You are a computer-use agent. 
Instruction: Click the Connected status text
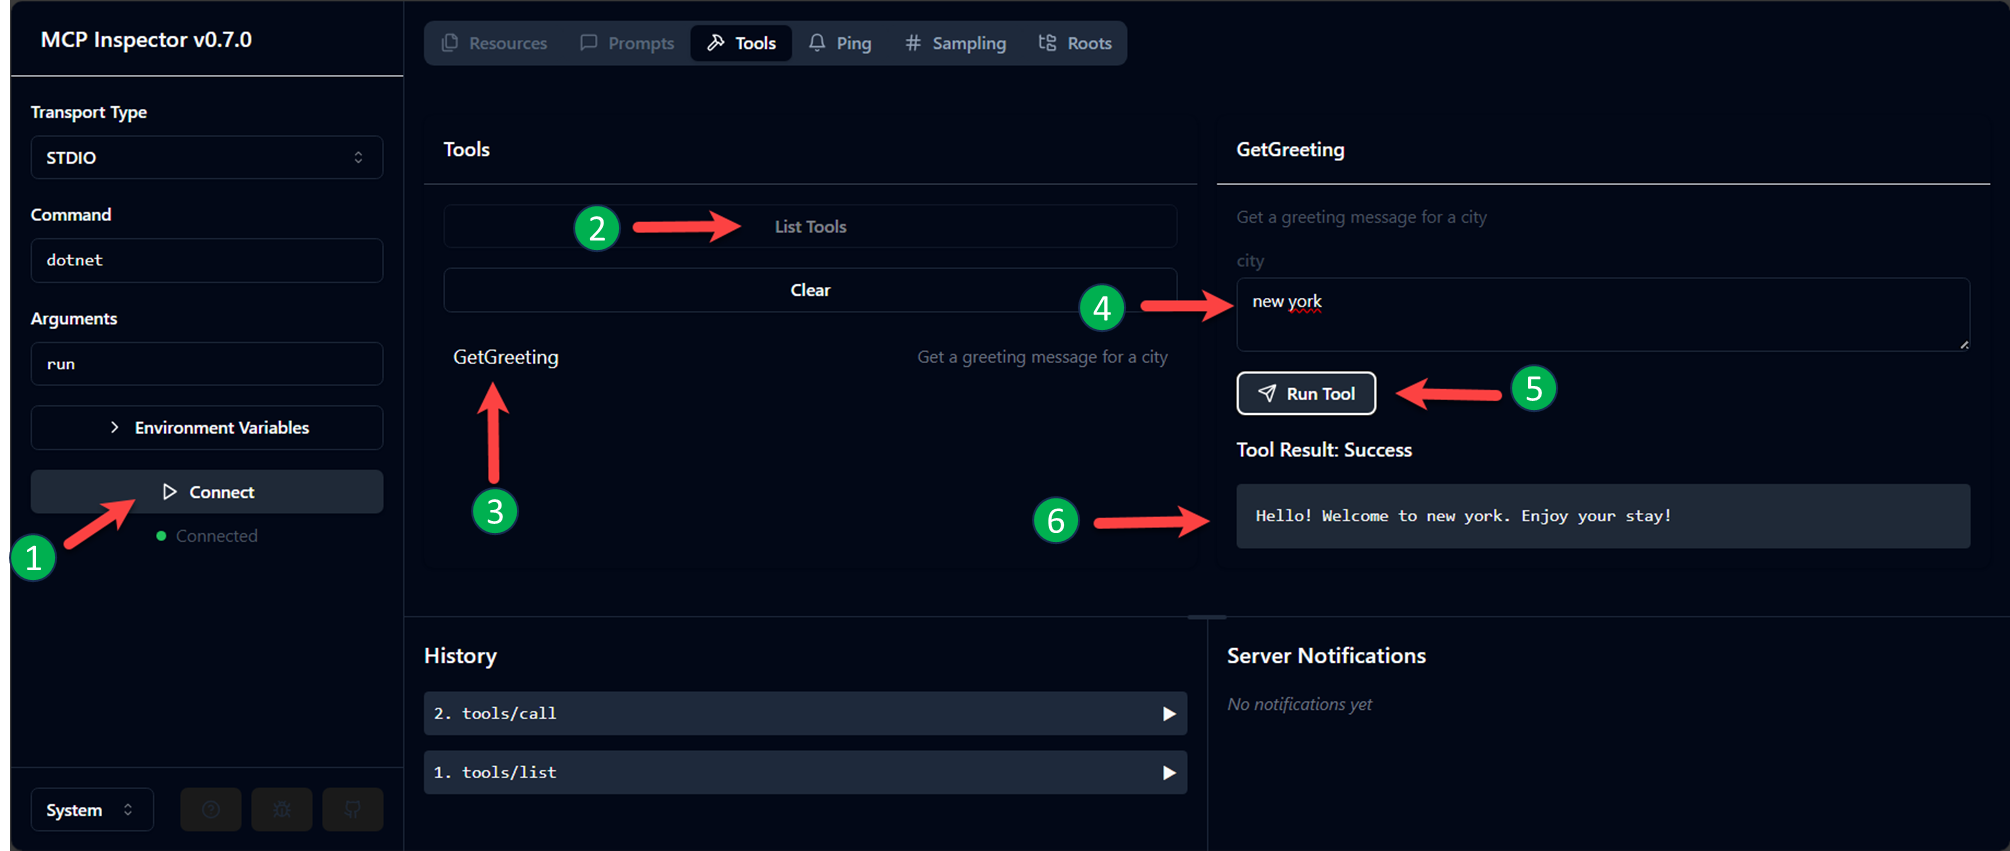coord(217,536)
